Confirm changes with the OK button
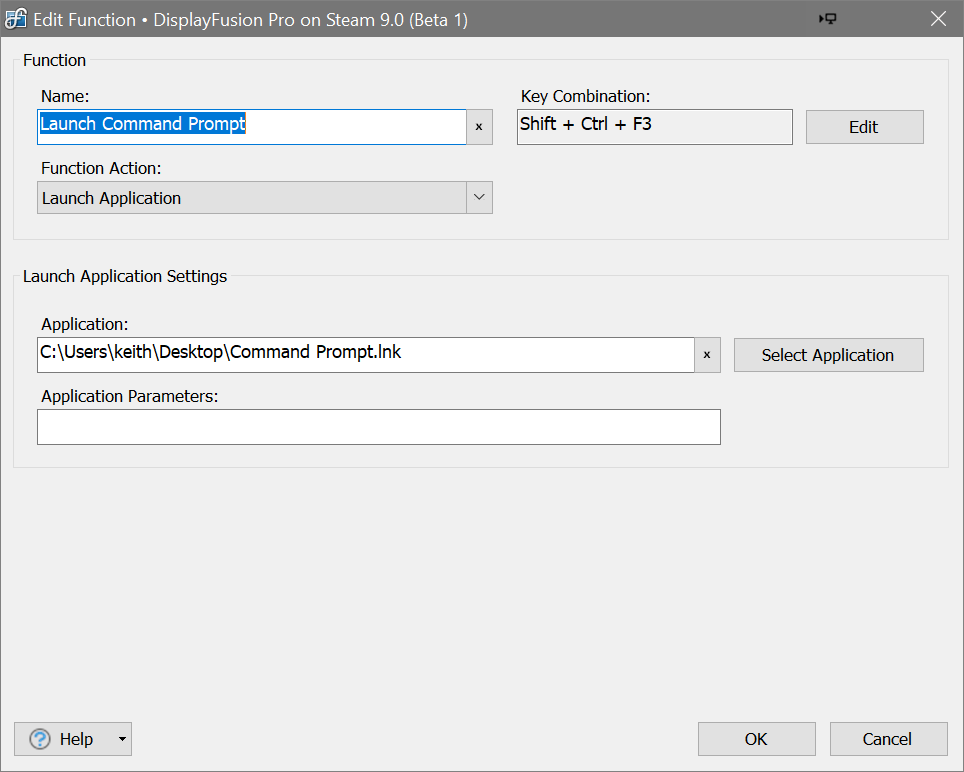 pos(756,739)
